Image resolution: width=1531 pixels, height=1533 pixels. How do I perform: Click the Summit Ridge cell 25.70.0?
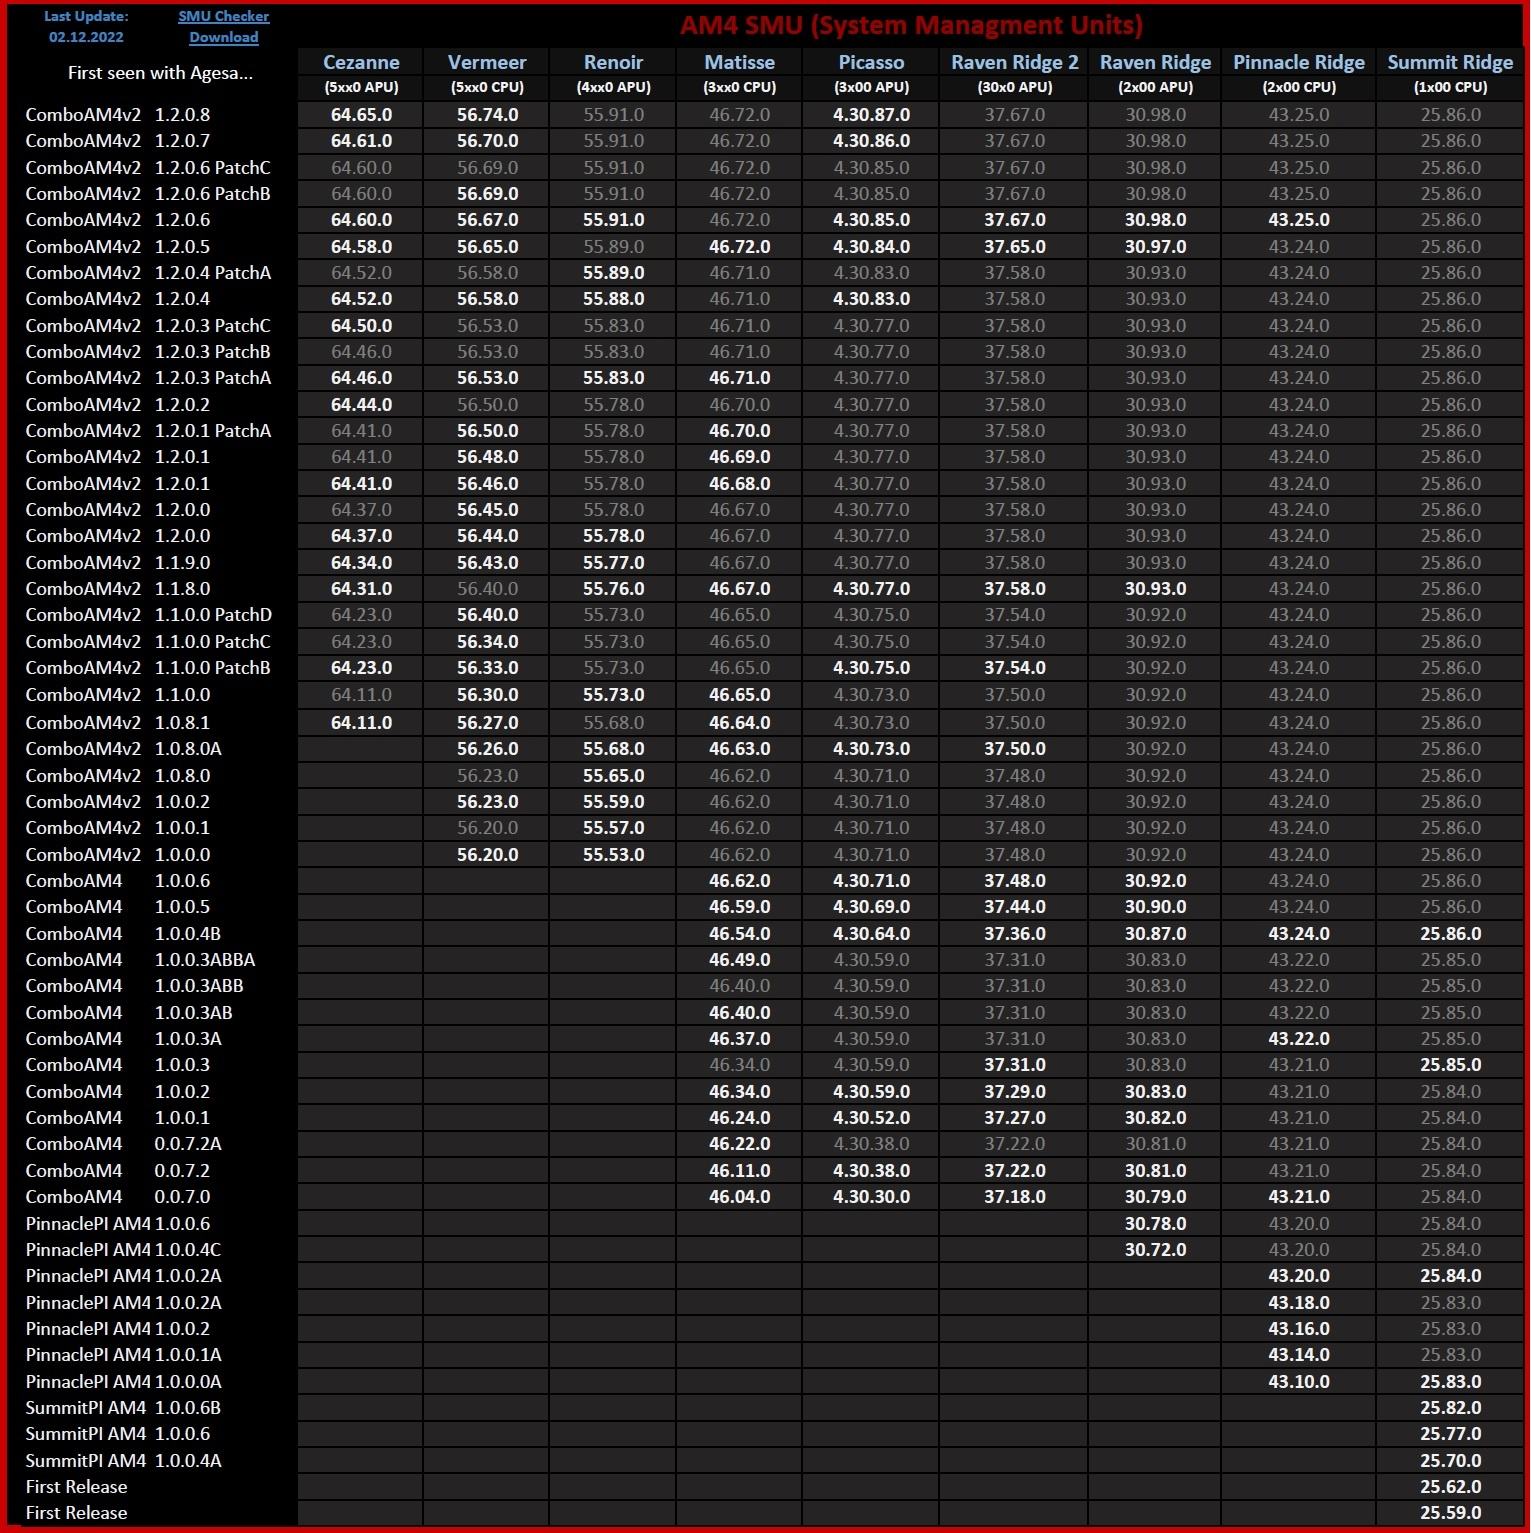(1450, 1460)
